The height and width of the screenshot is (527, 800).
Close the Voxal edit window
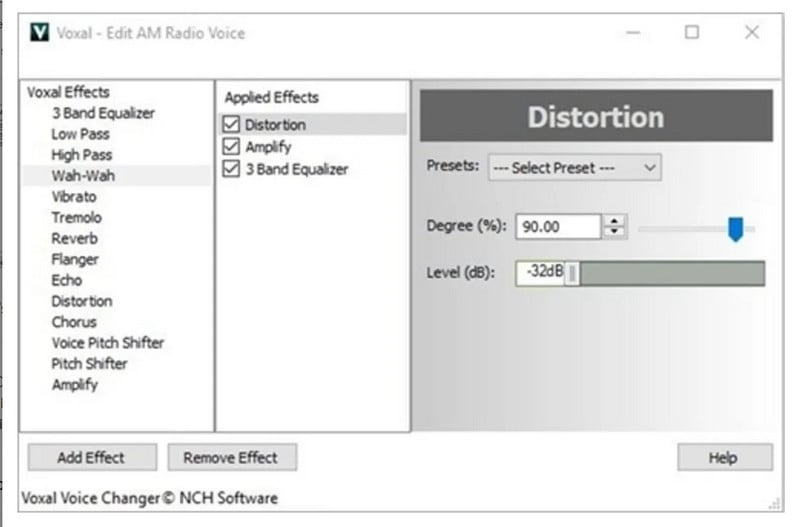[752, 33]
